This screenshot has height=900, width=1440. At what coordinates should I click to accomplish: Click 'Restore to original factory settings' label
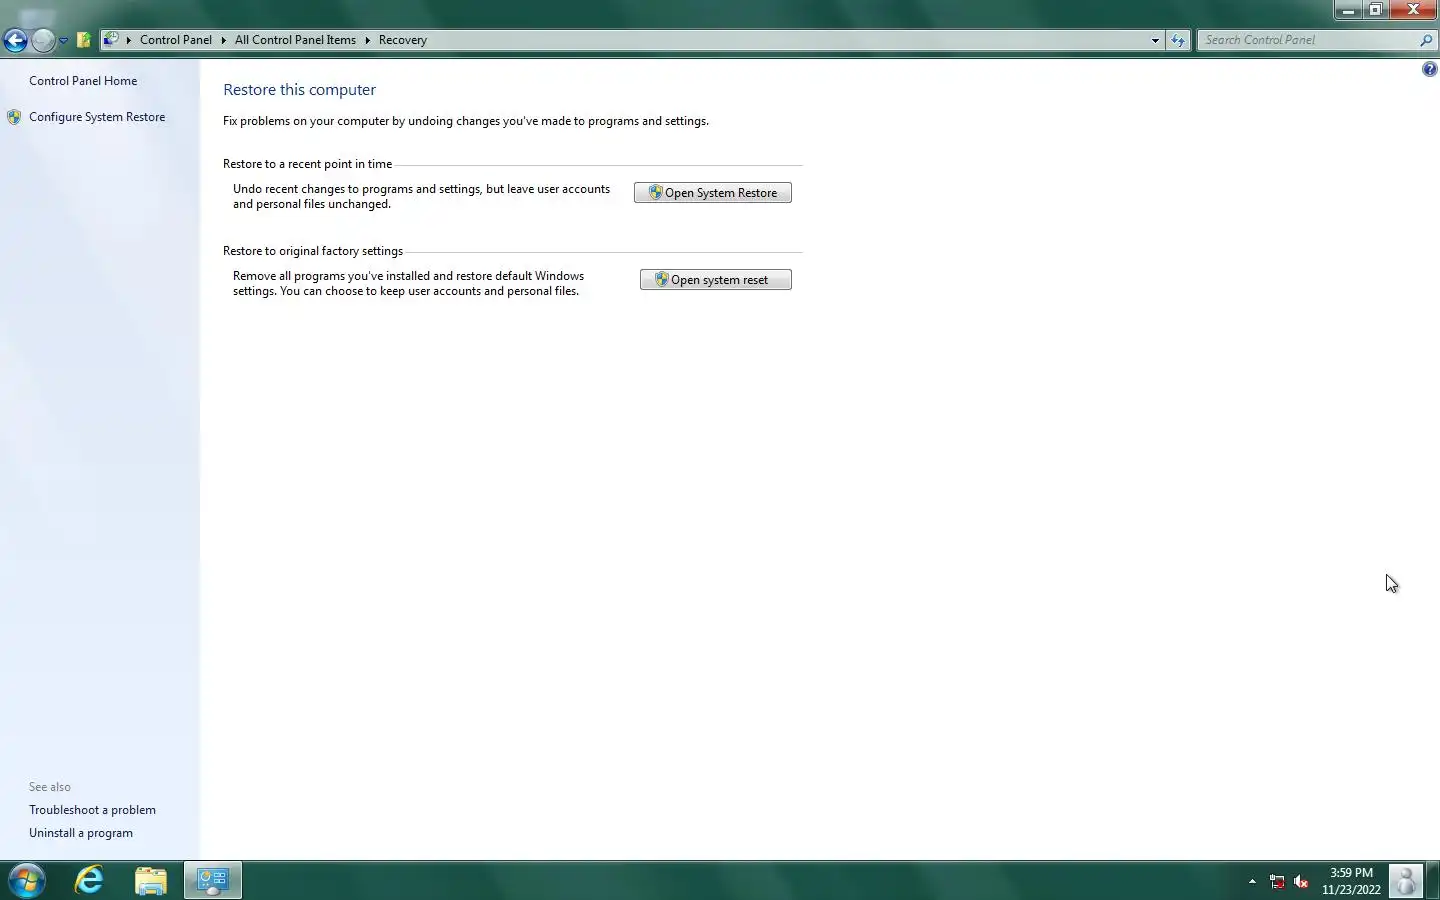tap(313, 251)
